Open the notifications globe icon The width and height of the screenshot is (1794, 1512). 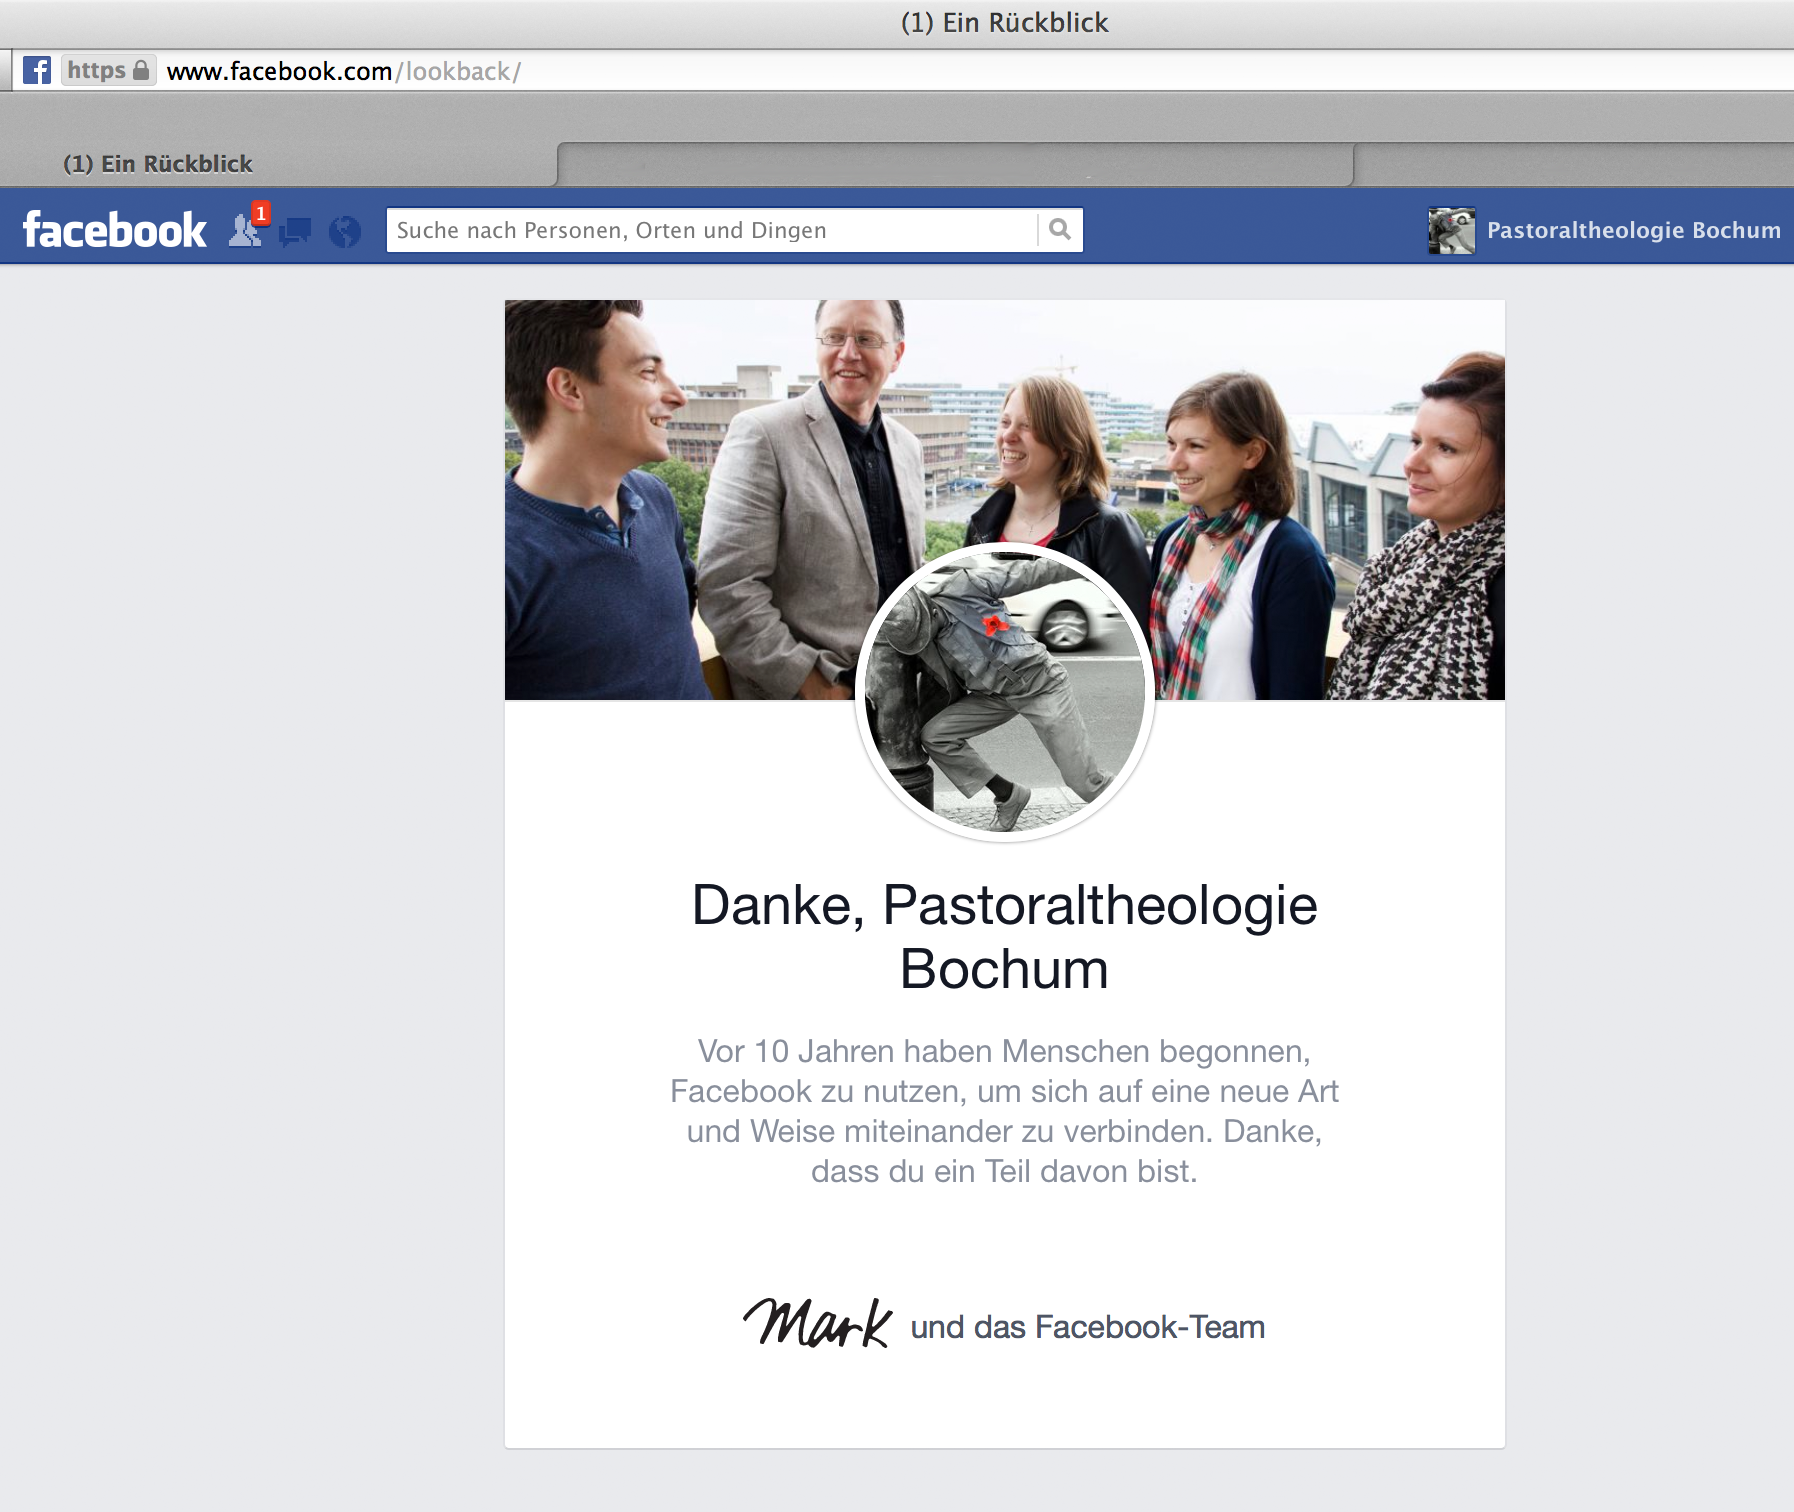345,232
